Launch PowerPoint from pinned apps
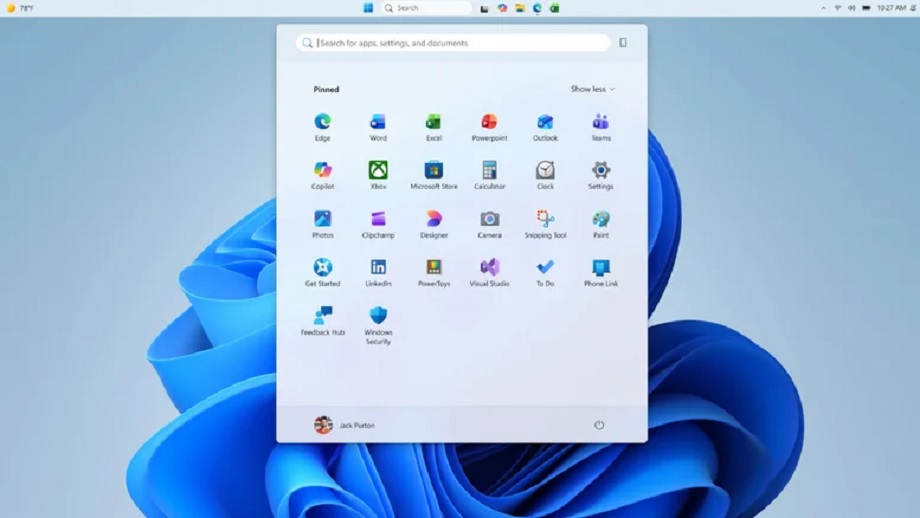Viewport: 920px width, 518px height. [489, 127]
